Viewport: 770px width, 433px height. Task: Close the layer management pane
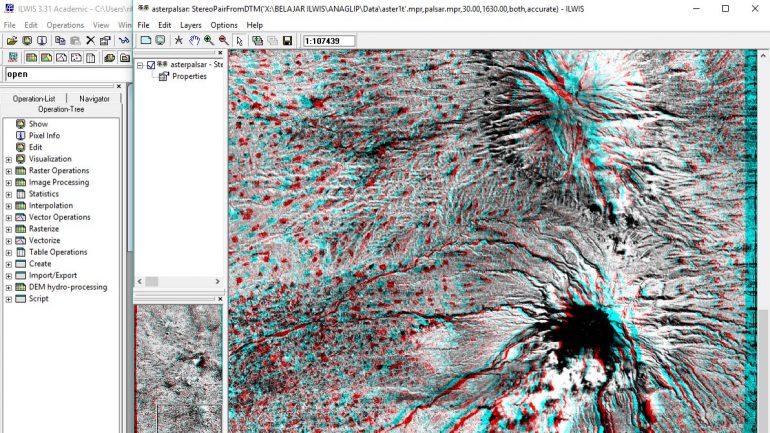click(220, 53)
